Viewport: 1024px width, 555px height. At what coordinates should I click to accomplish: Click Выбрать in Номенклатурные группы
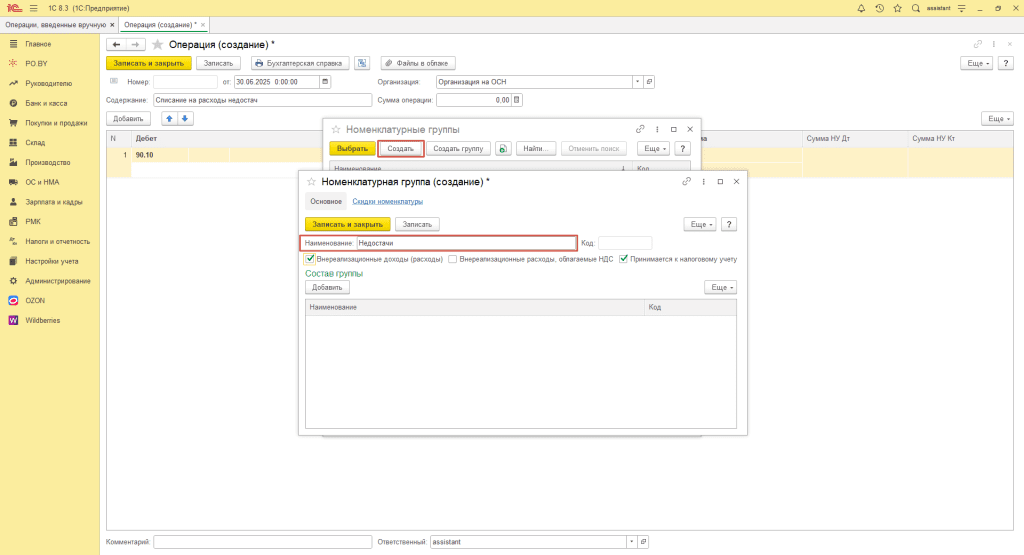click(x=352, y=148)
